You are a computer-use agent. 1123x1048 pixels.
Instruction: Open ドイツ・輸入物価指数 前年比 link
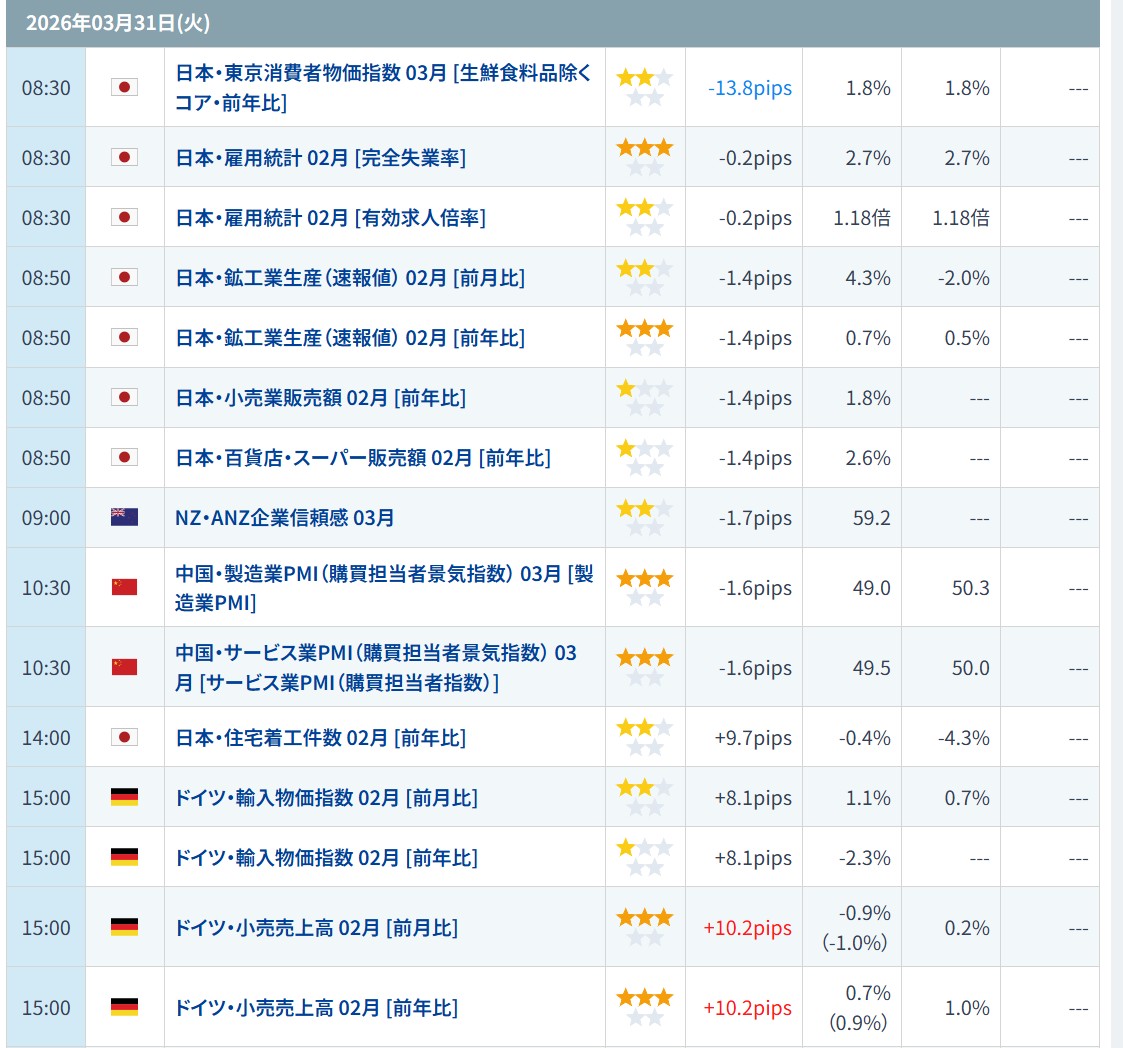coord(326,857)
